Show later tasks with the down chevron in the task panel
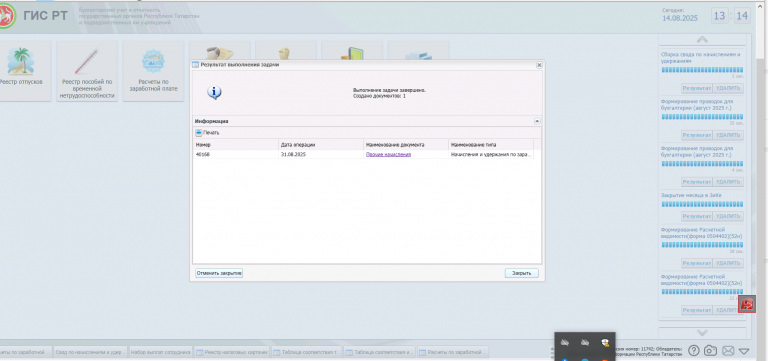 coord(702,333)
